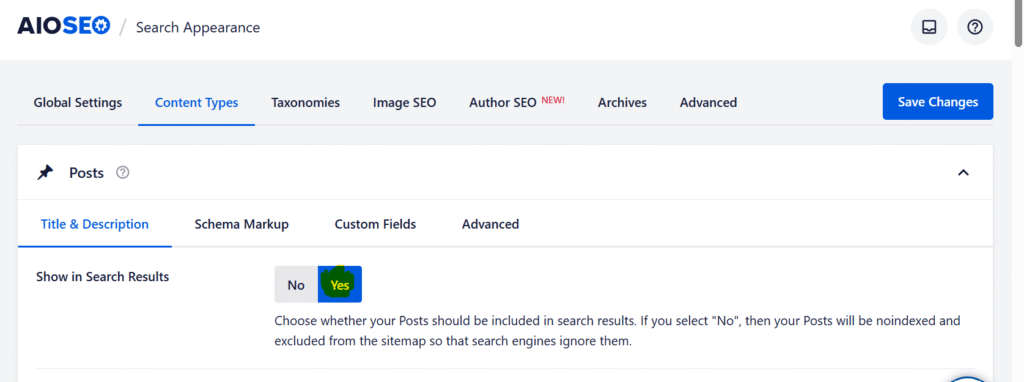Open the Content Types tab

click(197, 103)
